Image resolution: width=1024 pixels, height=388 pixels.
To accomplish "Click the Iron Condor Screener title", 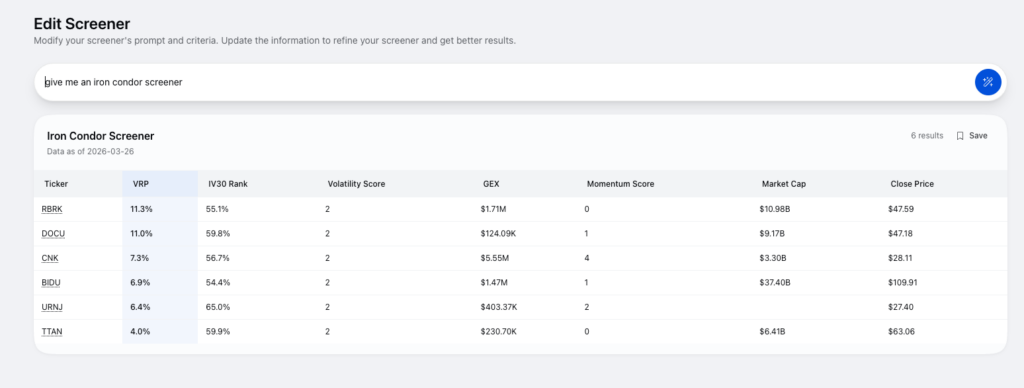I will tap(101, 136).
